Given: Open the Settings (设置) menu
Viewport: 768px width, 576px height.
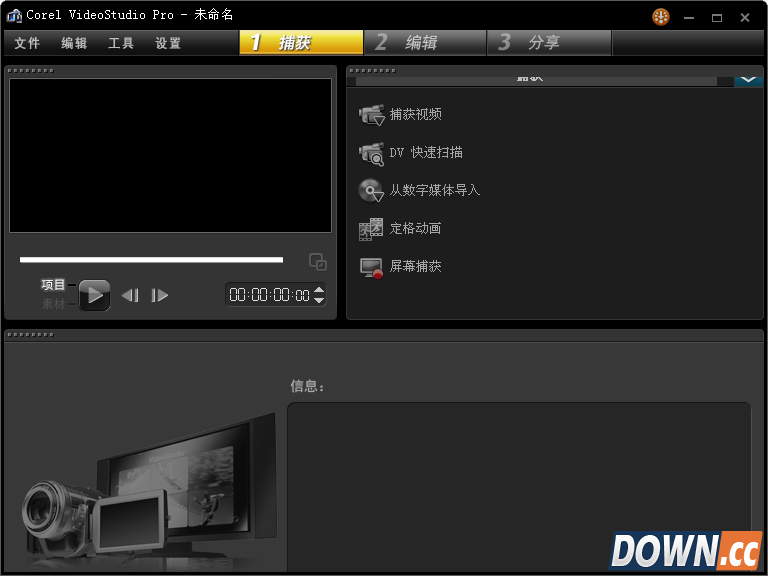Looking at the screenshot, I should [x=168, y=43].
